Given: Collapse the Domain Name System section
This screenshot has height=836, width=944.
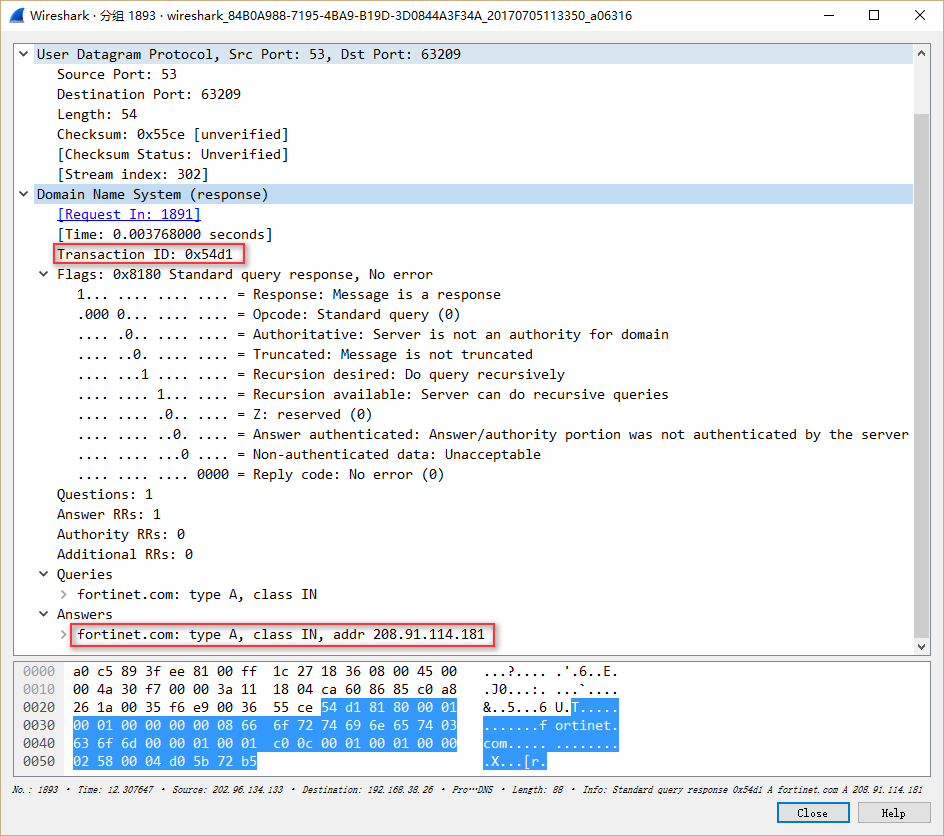Looking at the screenshot, I should [23, 194].
